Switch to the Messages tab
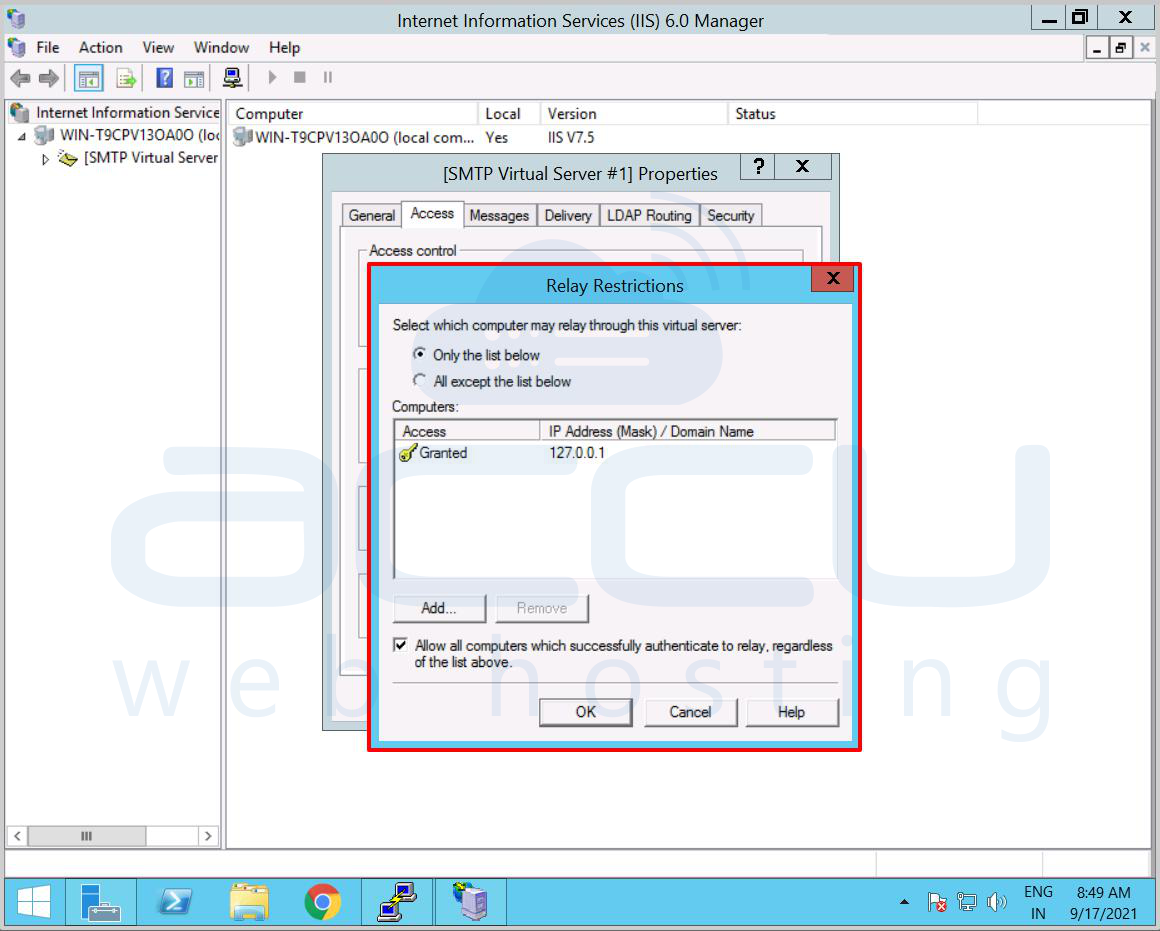Viewport: 1160px width, 931px height. point(499,215)
